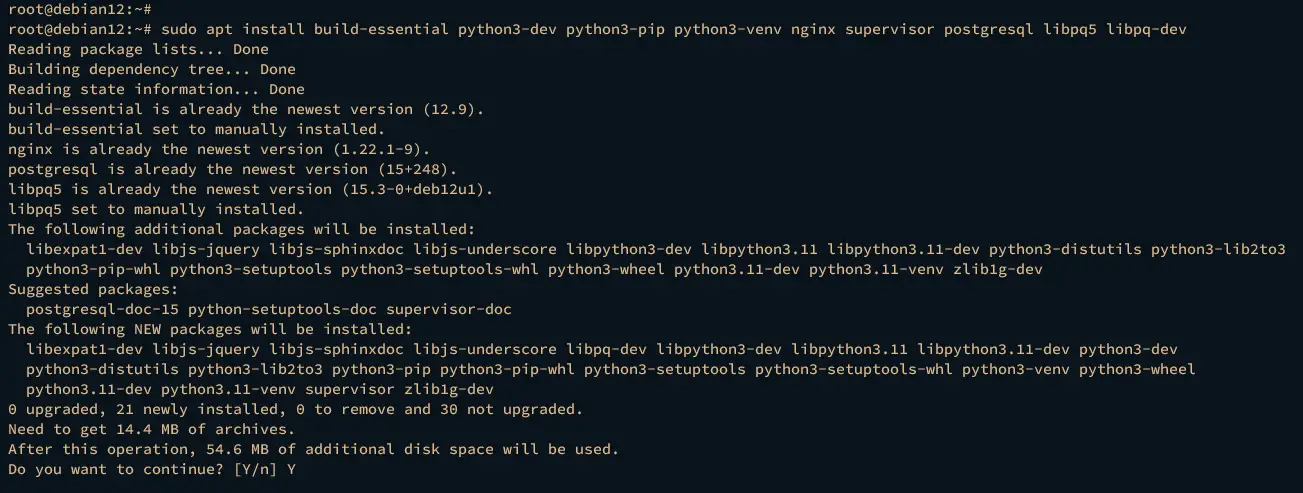
Task: Click the 'sudo apt install' command text
Action: (x=233, y=29)
